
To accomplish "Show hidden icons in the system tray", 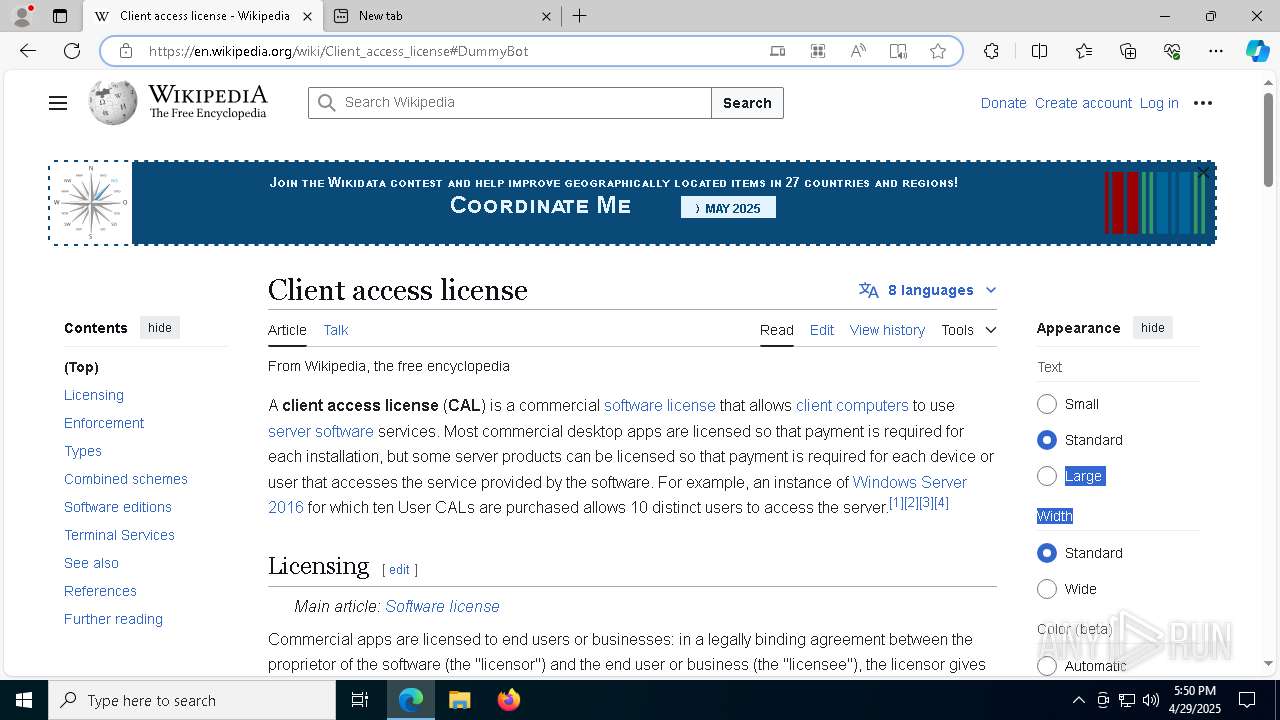I will coord(1078,700).
